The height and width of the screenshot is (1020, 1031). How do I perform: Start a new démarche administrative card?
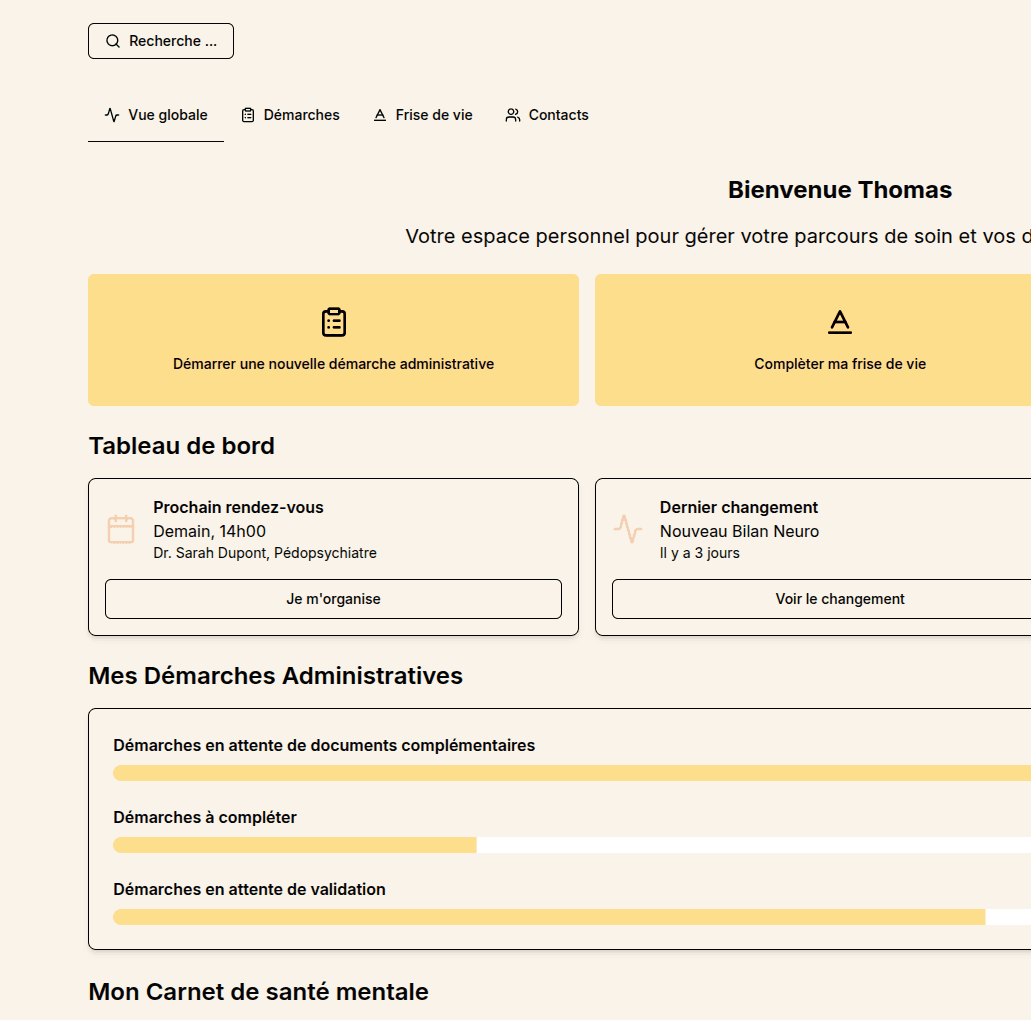pos(333,340)
